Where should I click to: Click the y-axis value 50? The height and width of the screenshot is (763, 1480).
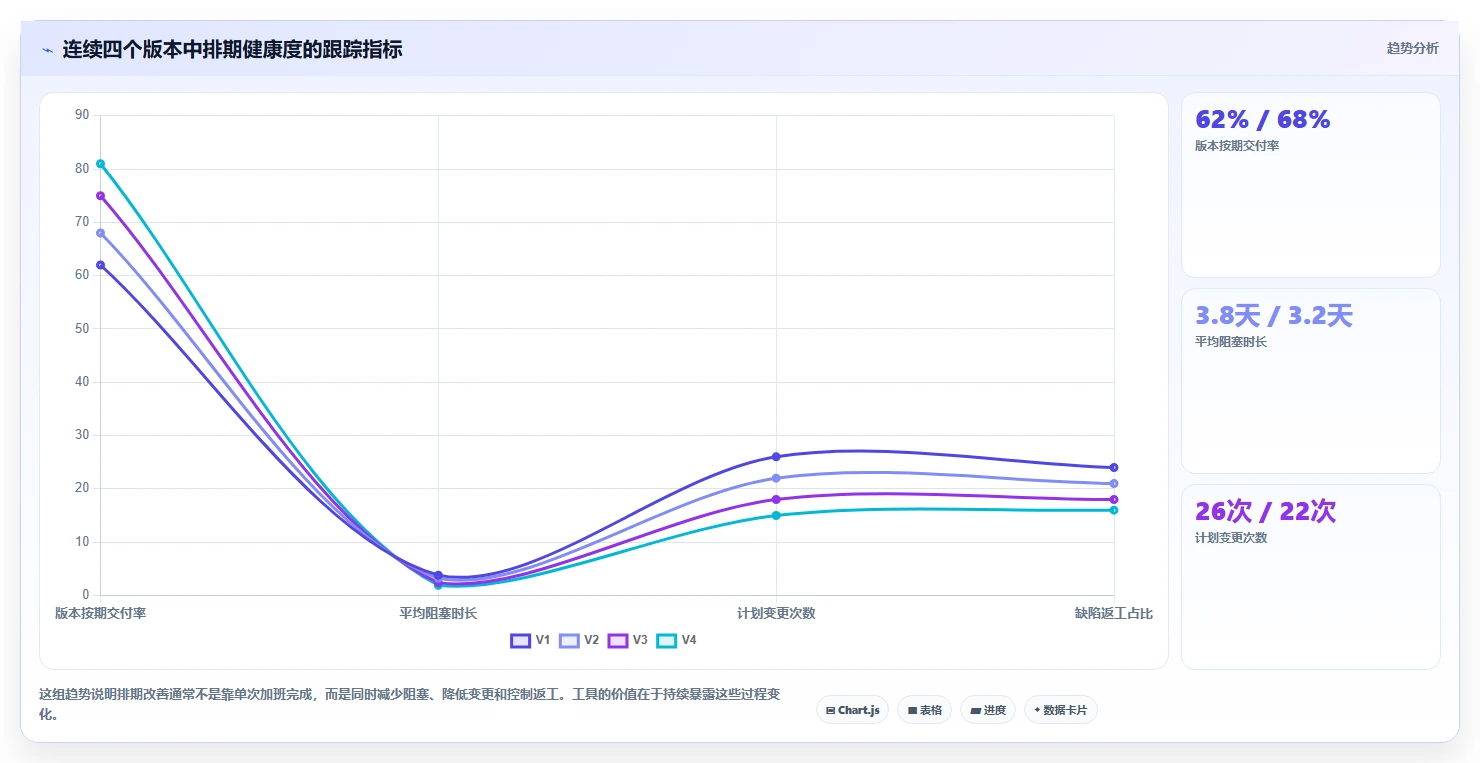(x=82, y=328)
